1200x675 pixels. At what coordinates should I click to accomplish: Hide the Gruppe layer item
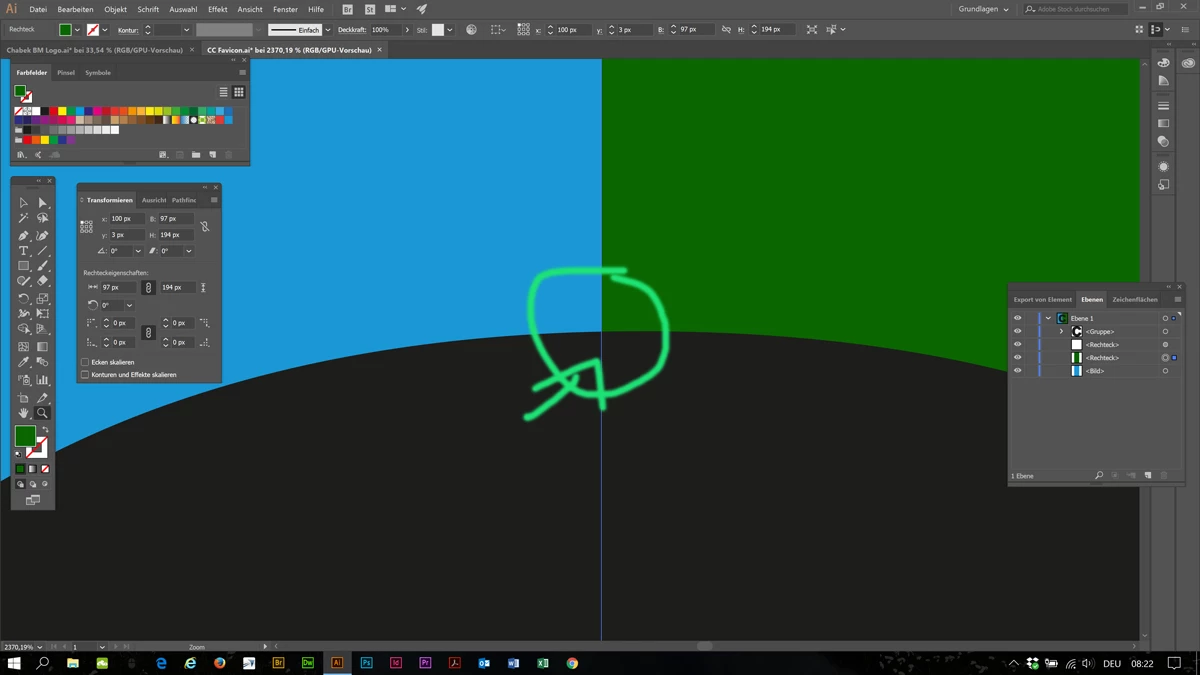click(x=1018, y=332)
